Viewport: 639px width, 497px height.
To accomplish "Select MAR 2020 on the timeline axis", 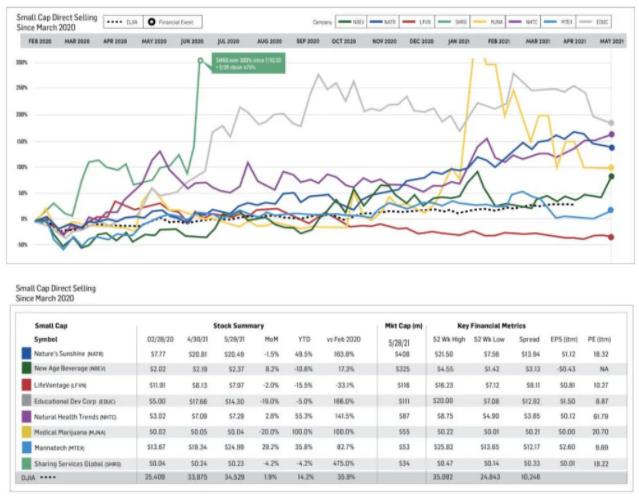I will [77, 42].
